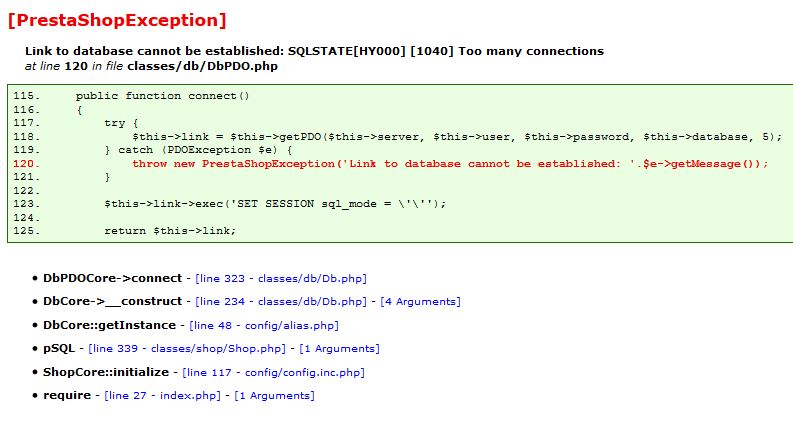Viewport: 793px width, 424px height.
Task: Expand '[1 Arguments]' for require entry
Action: click(274, 396)
